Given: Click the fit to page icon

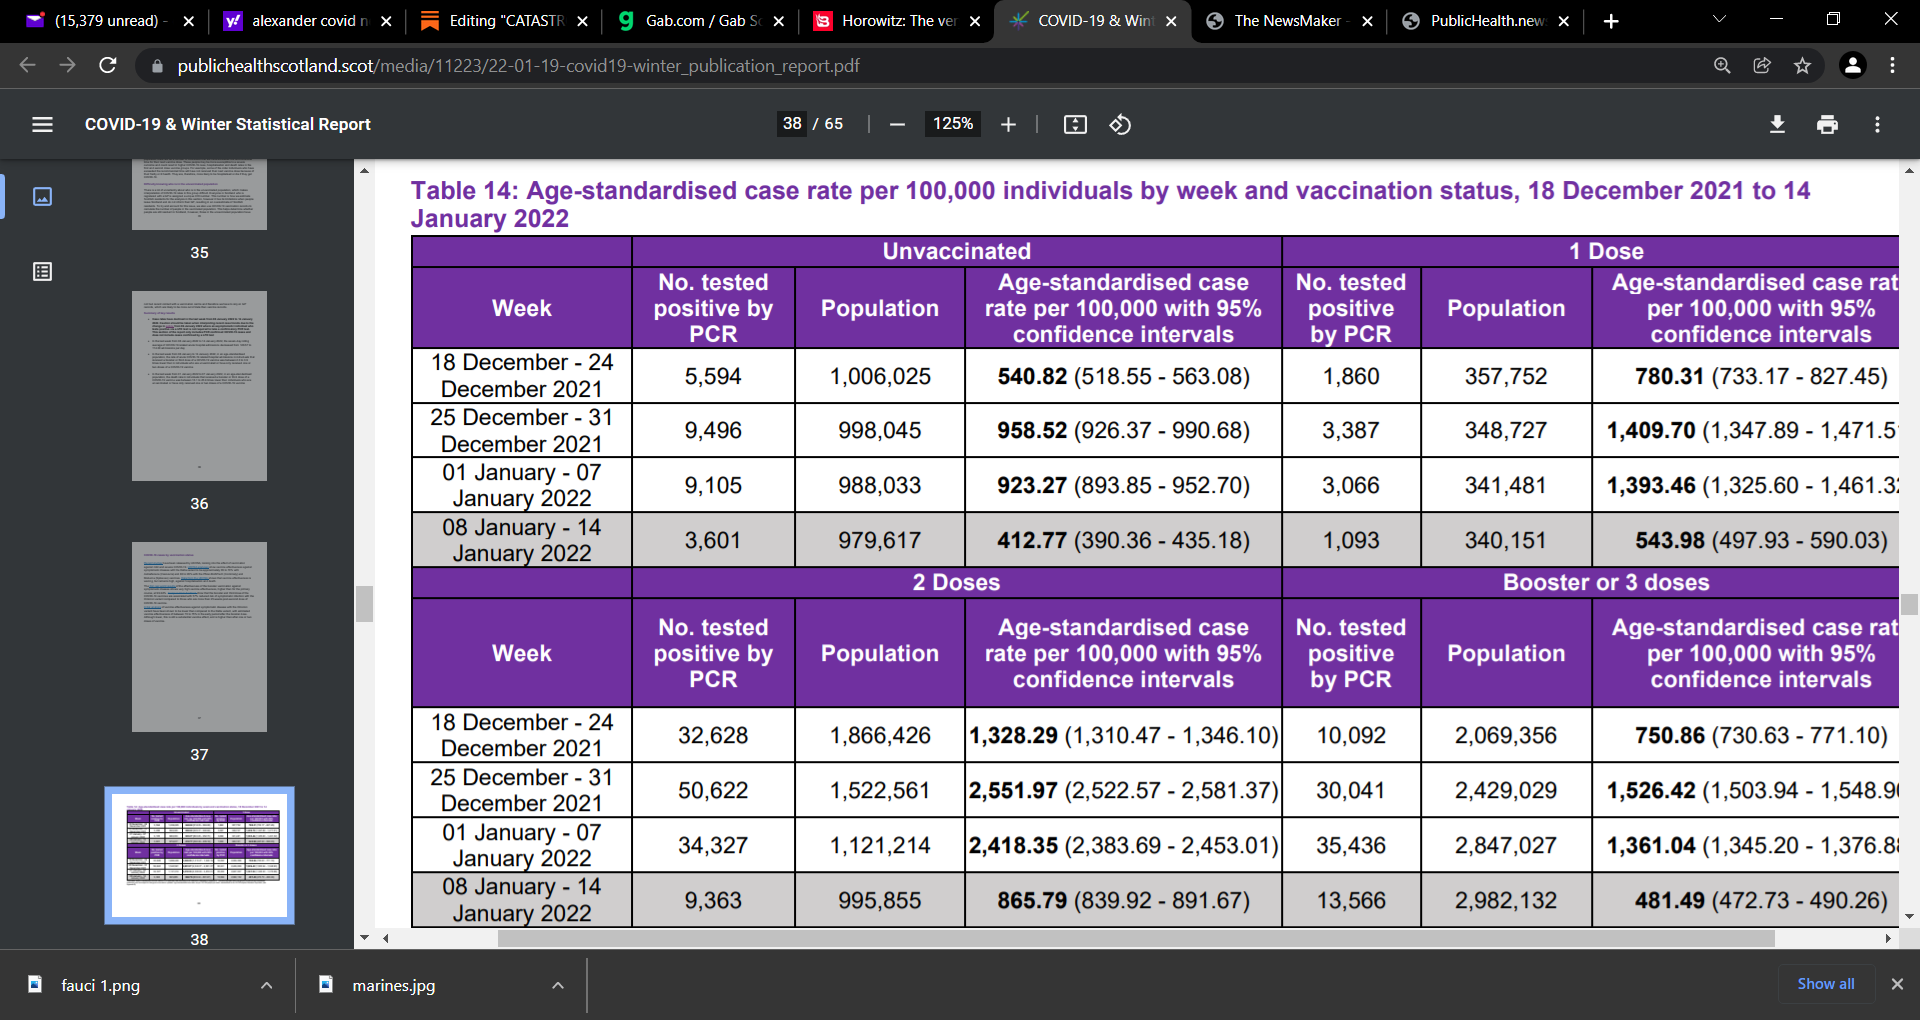Looking at the screenshot, I should coord(1075,124).
